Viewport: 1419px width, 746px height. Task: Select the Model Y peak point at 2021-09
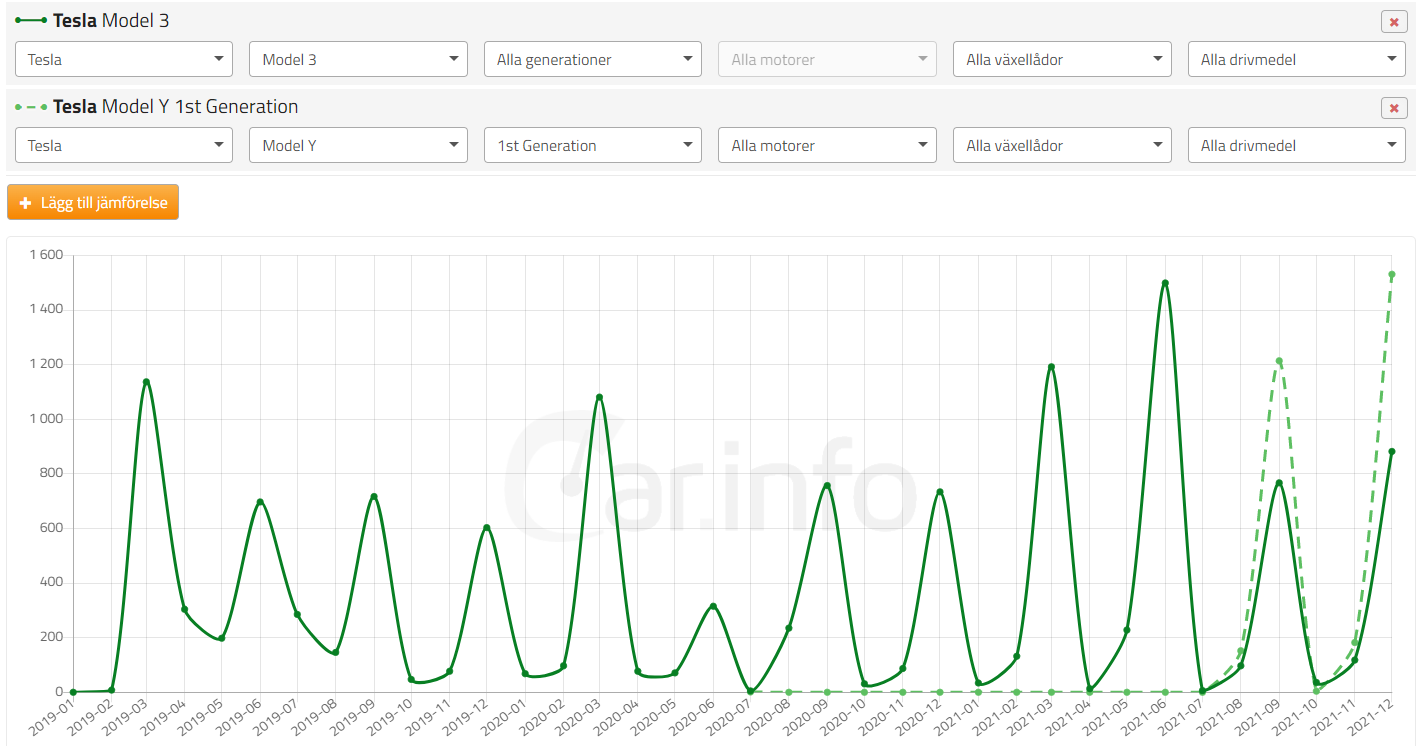1279,361
